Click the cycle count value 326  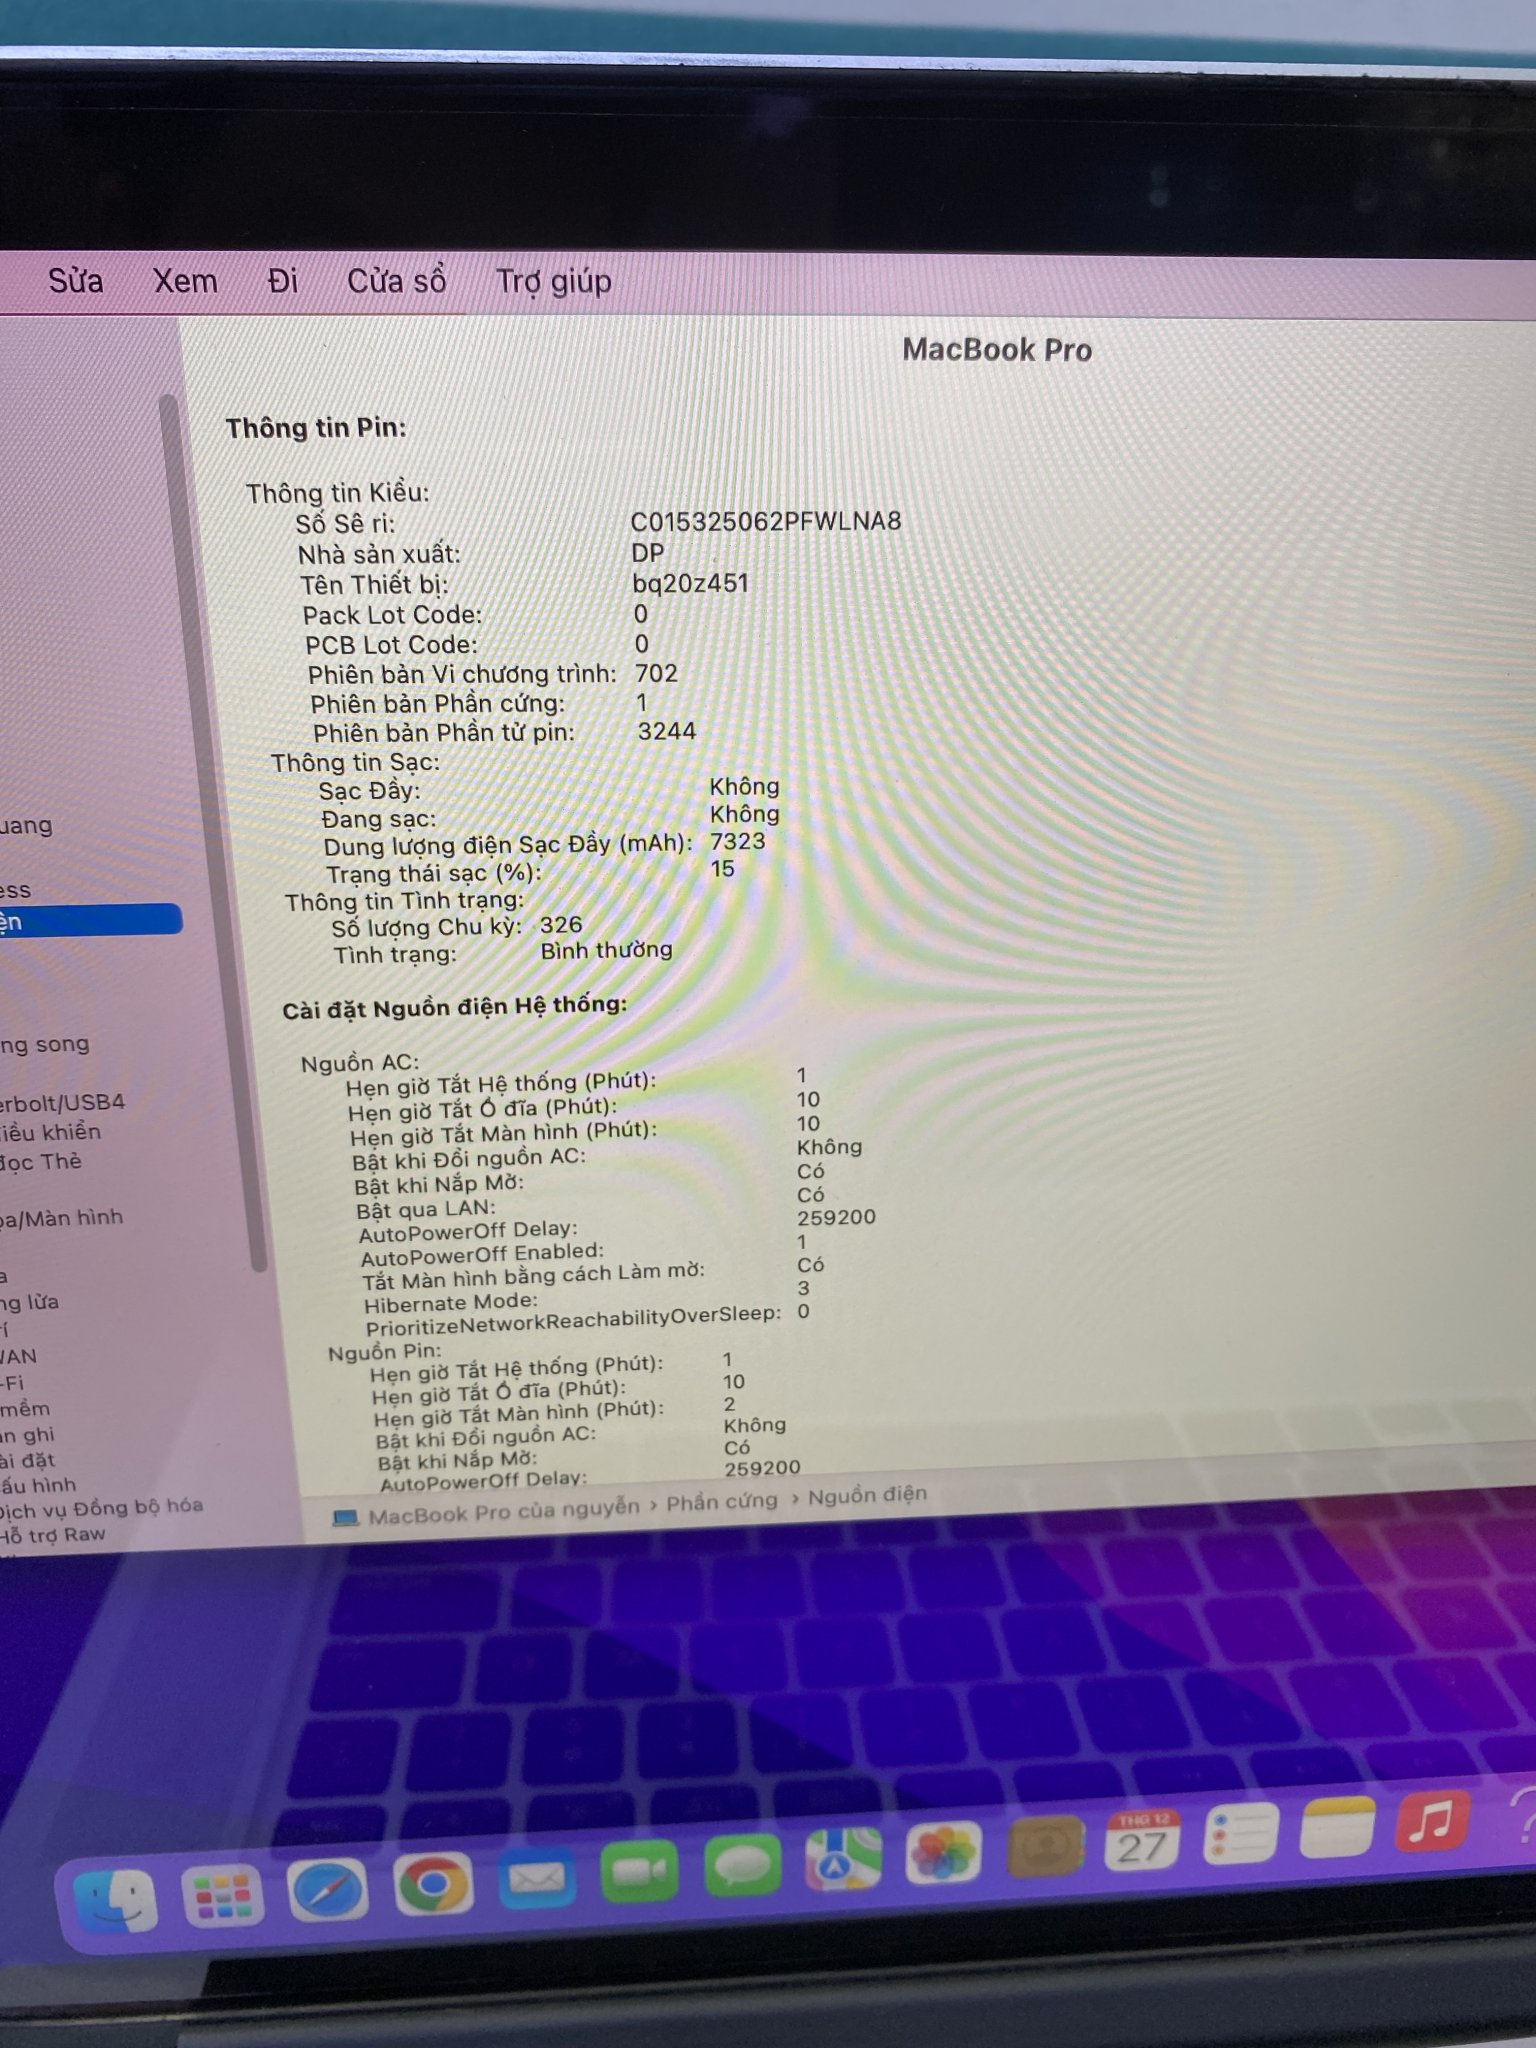(x=561, y=925)
